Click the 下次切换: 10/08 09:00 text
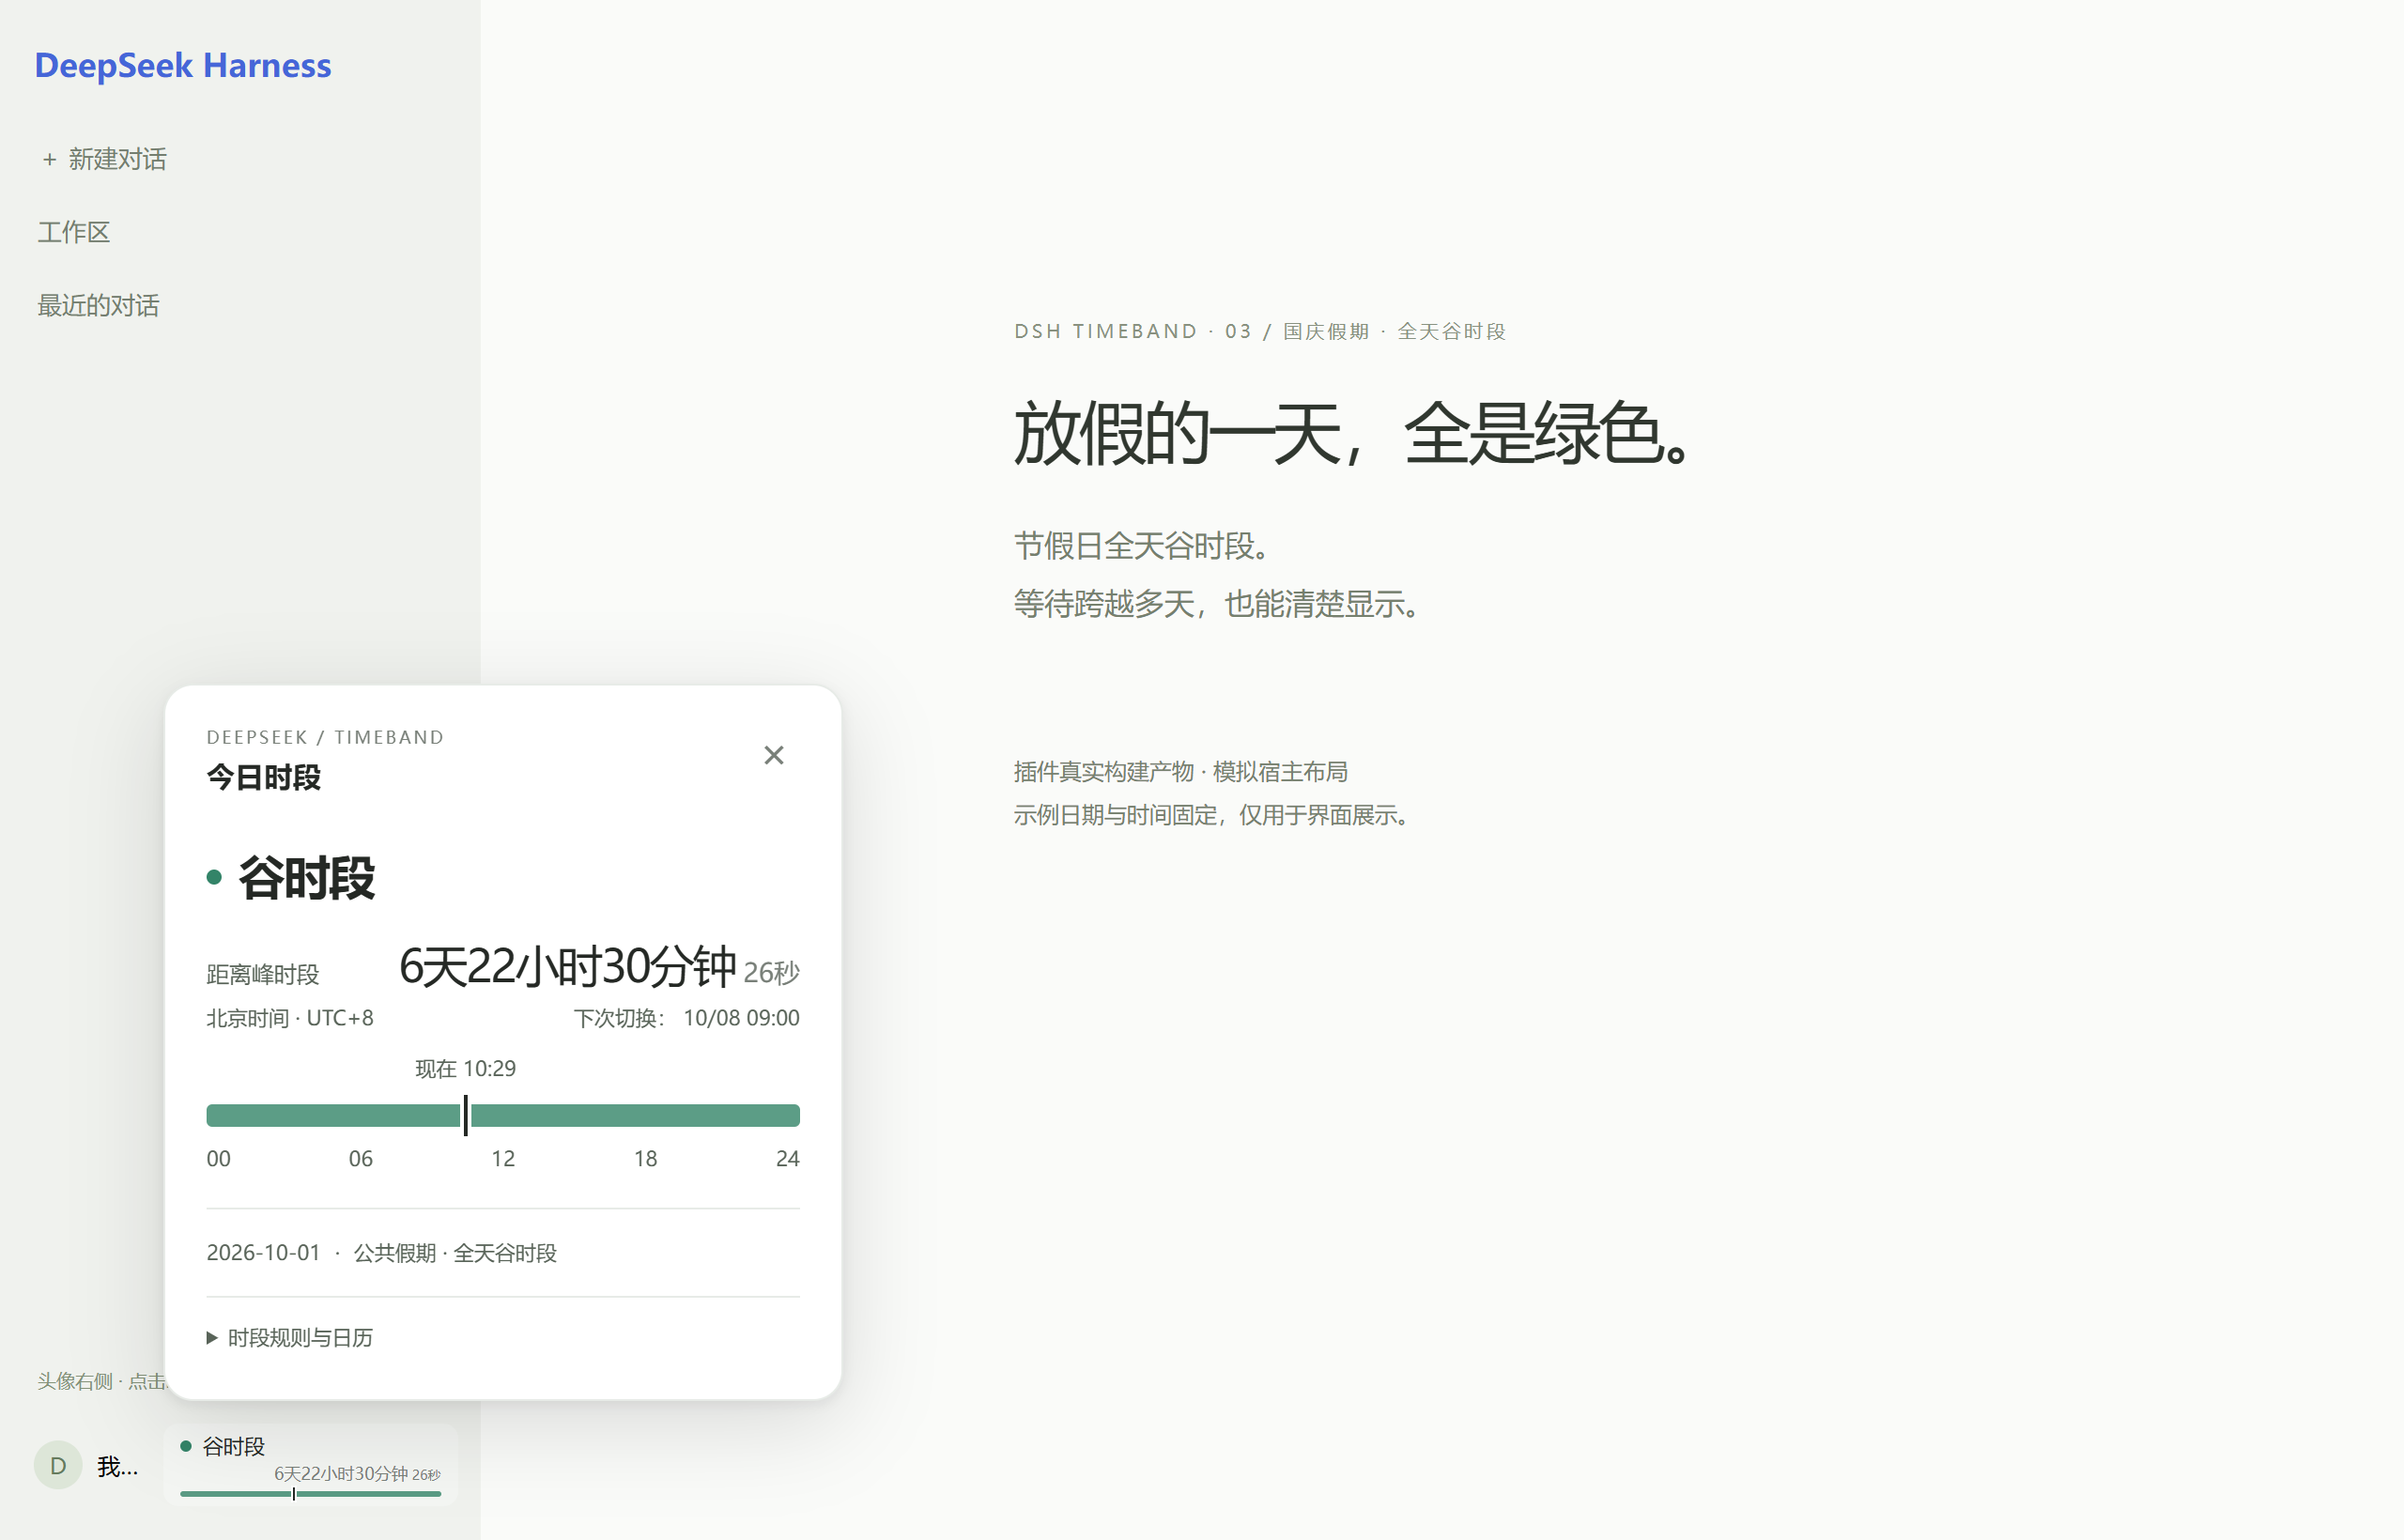This screenshot has height=1540, width=2404. pyautogui.click(x=686, y=1018)
